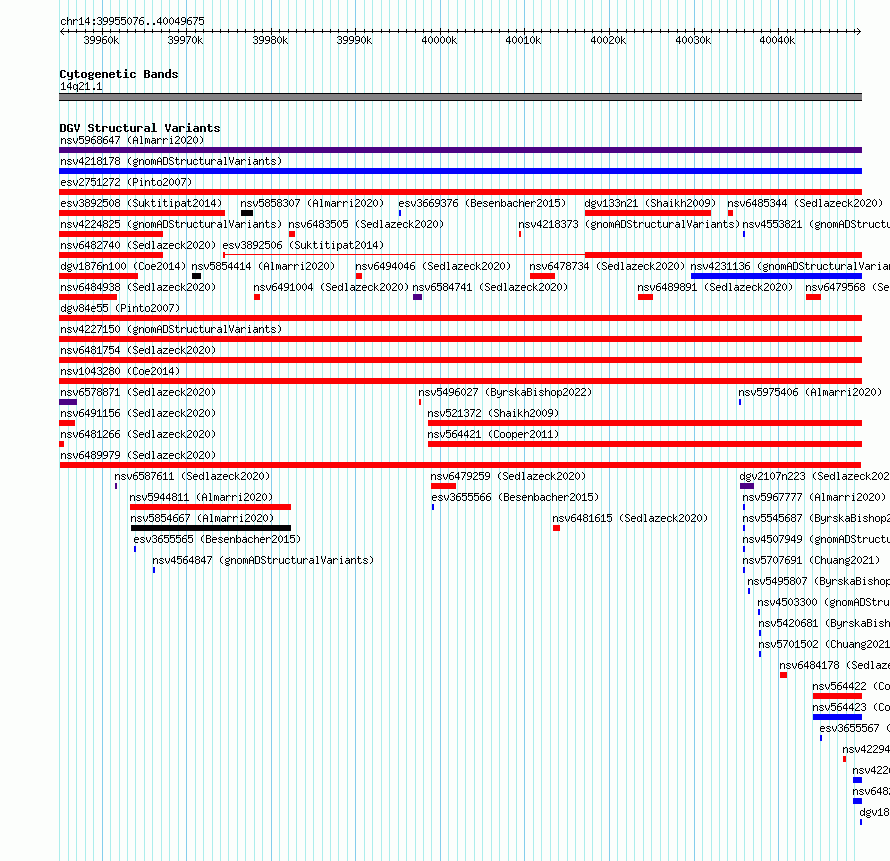Viewport: 890px width, 861px height.
Task: Select the blue nsv4231136 variant bar
Action: [x=776, y=276]
